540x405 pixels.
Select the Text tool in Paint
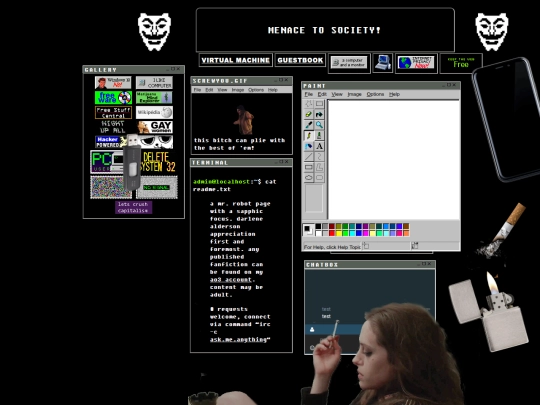[x=319, y=146]
